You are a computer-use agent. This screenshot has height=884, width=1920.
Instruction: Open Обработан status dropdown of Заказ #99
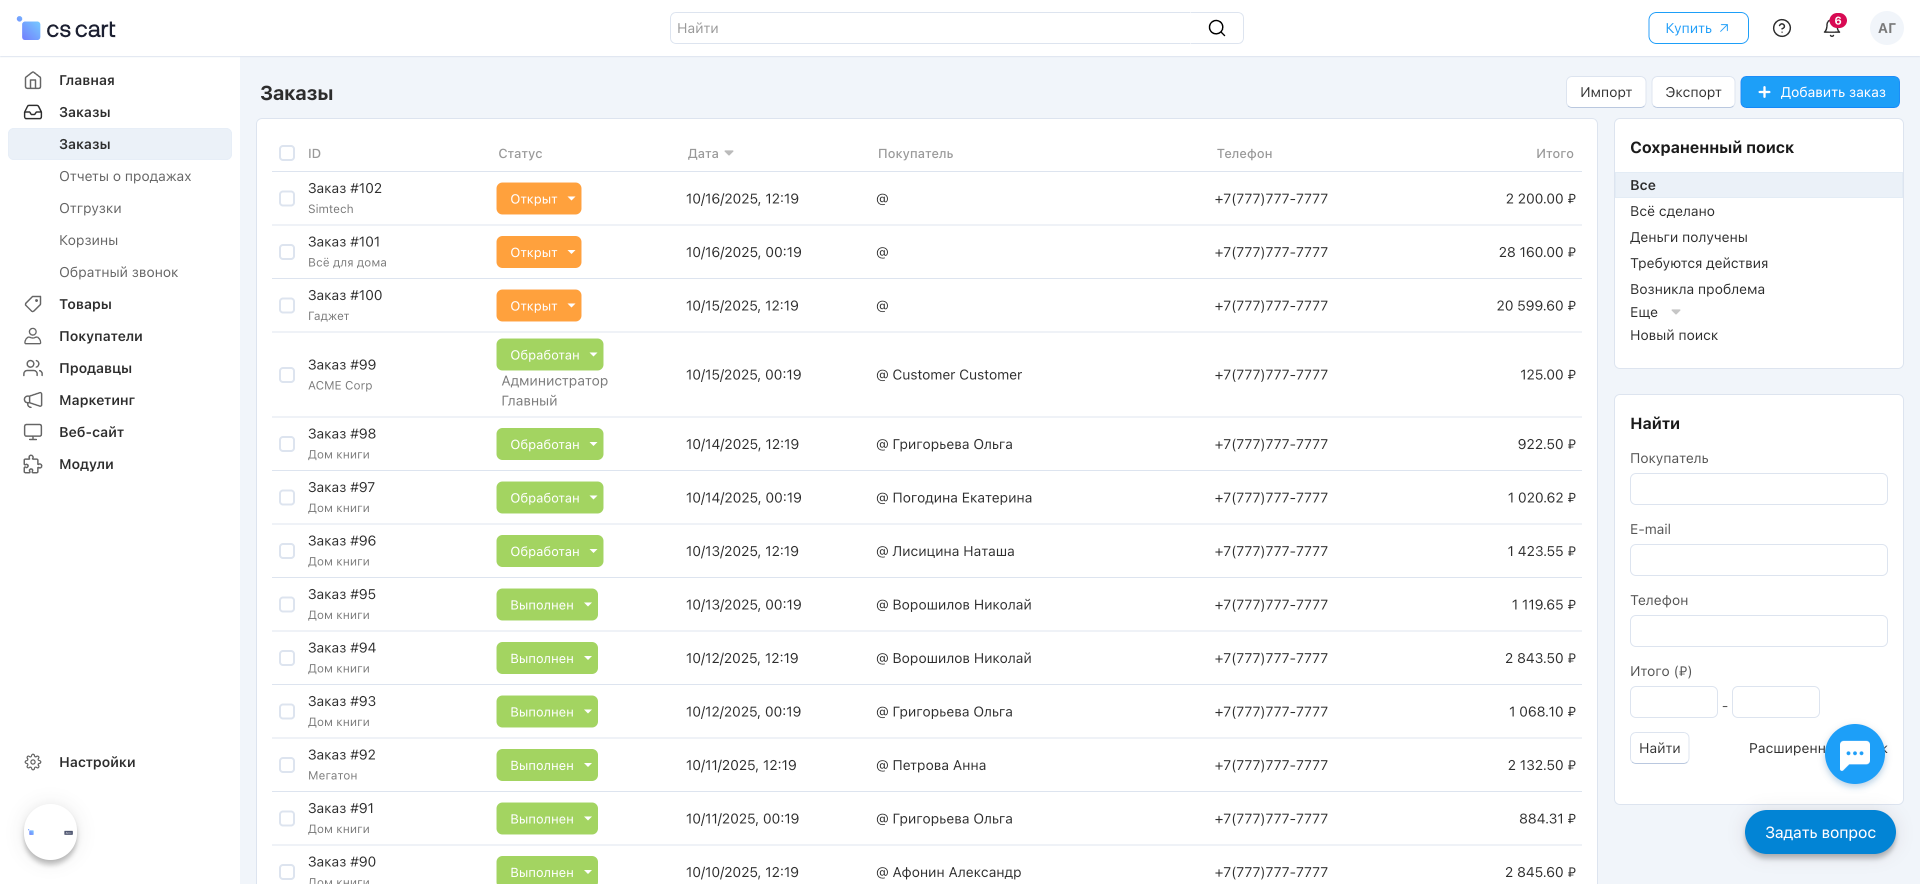pyautogui.click(x=550, y=354)
